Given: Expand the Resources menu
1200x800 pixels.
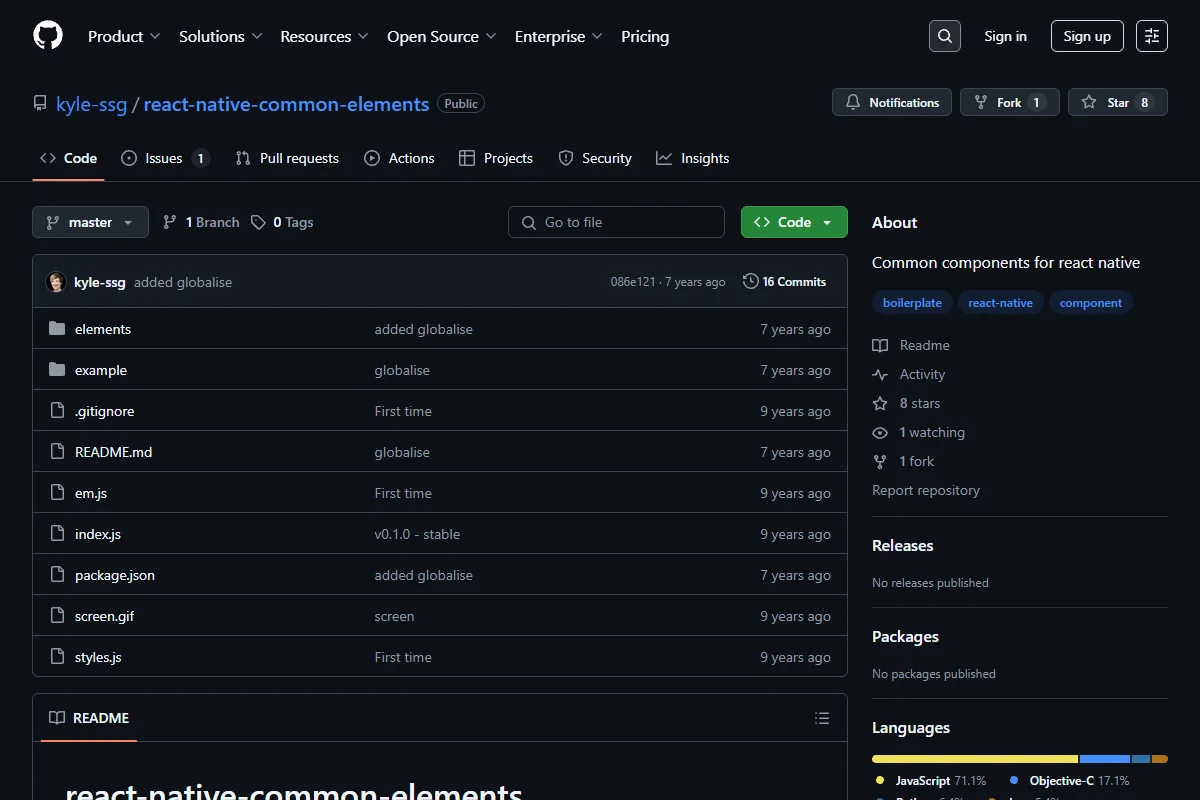Looking at the screenshot, I should point(324,36).
